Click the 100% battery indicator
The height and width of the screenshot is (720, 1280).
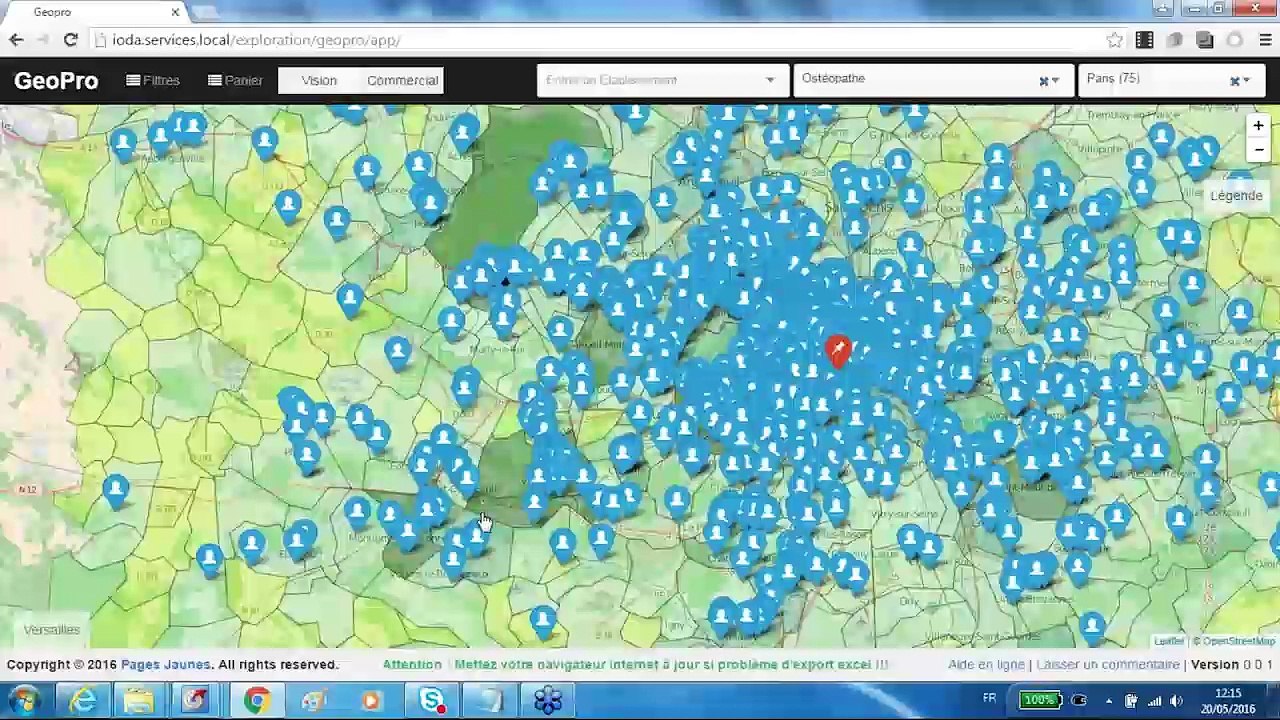click(x=1041, y=700)
